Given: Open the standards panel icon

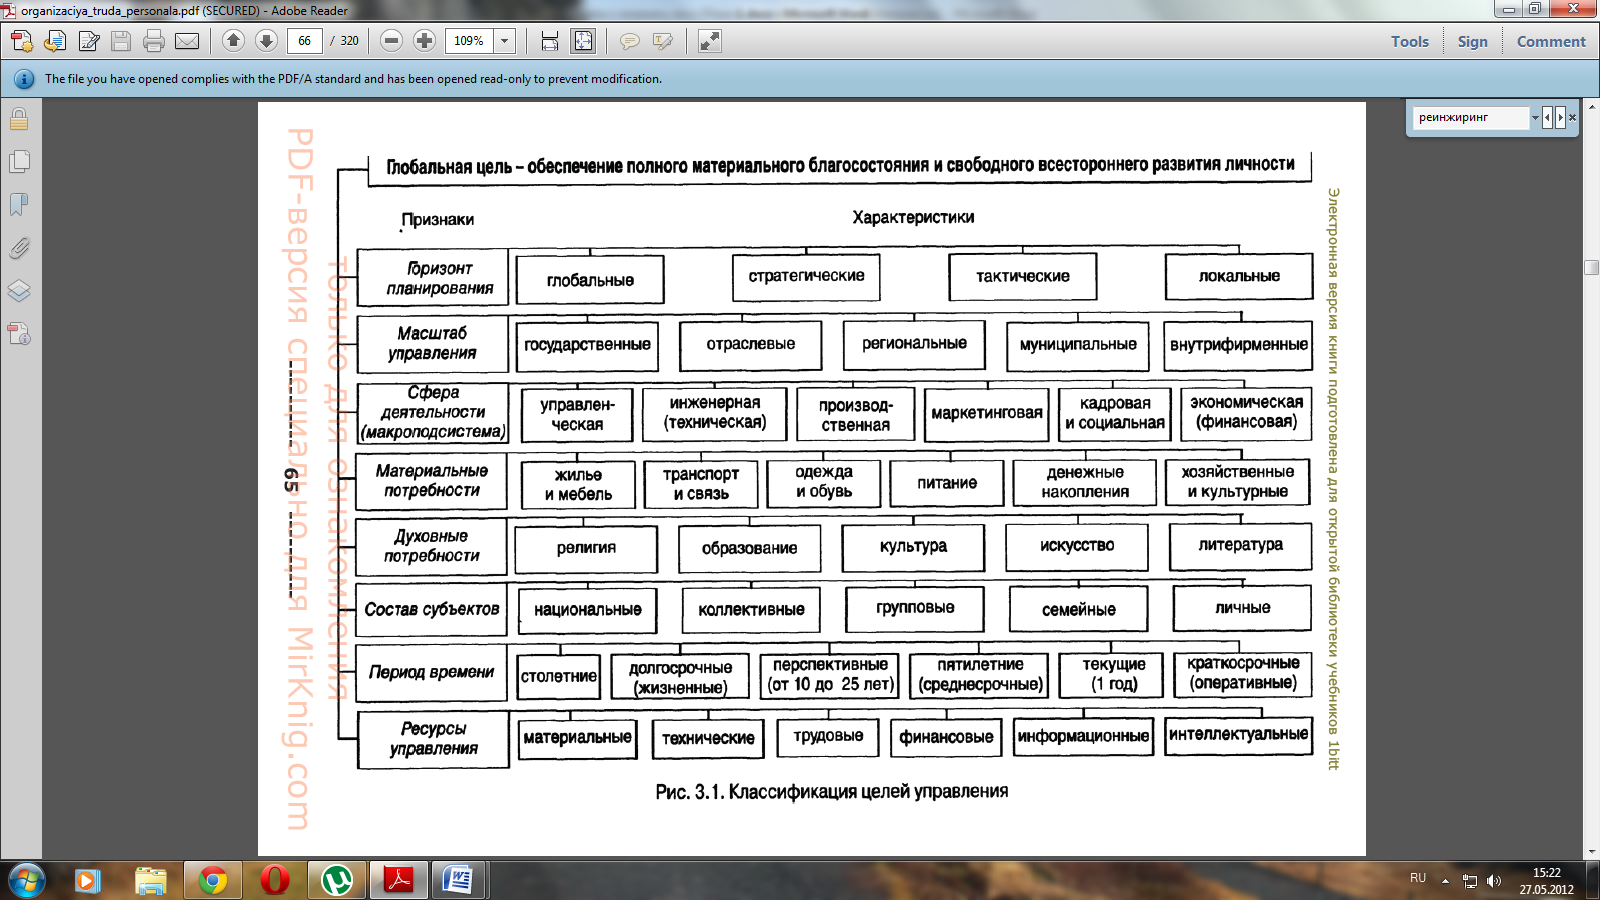Looking at the screenshot, I should 19,334.
